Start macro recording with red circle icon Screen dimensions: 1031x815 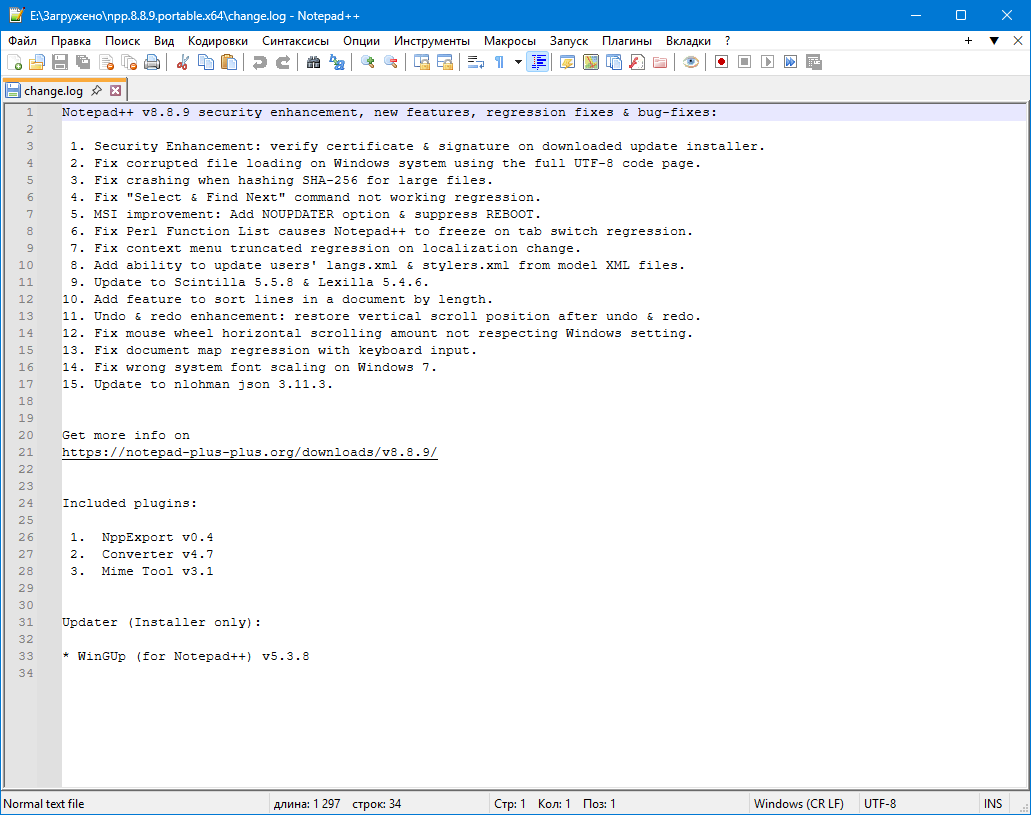pyautogui.click(x=721, y=62)
